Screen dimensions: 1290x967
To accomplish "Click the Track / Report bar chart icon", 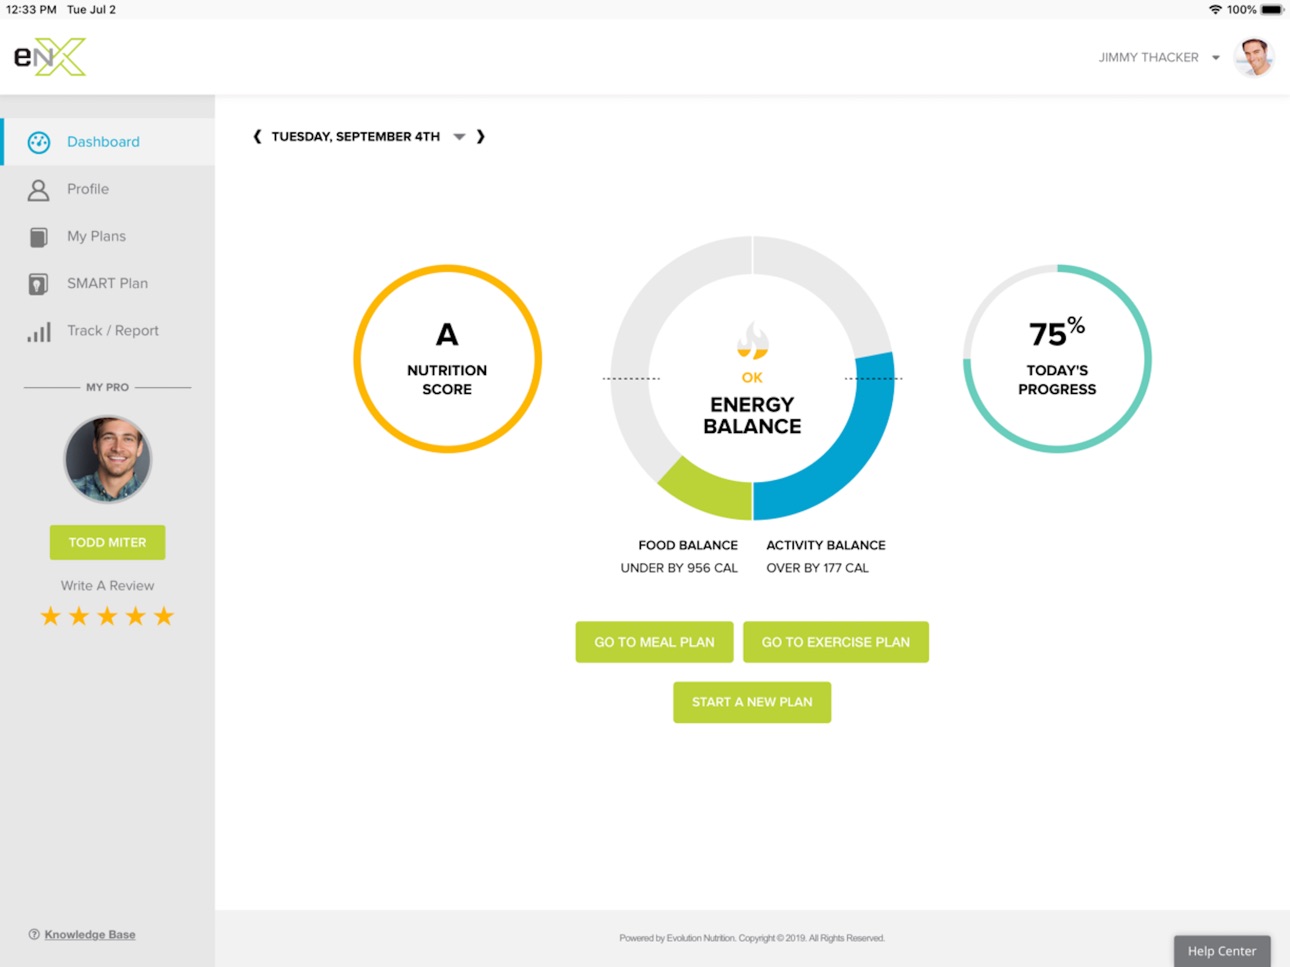I will [x=39, y=332].
